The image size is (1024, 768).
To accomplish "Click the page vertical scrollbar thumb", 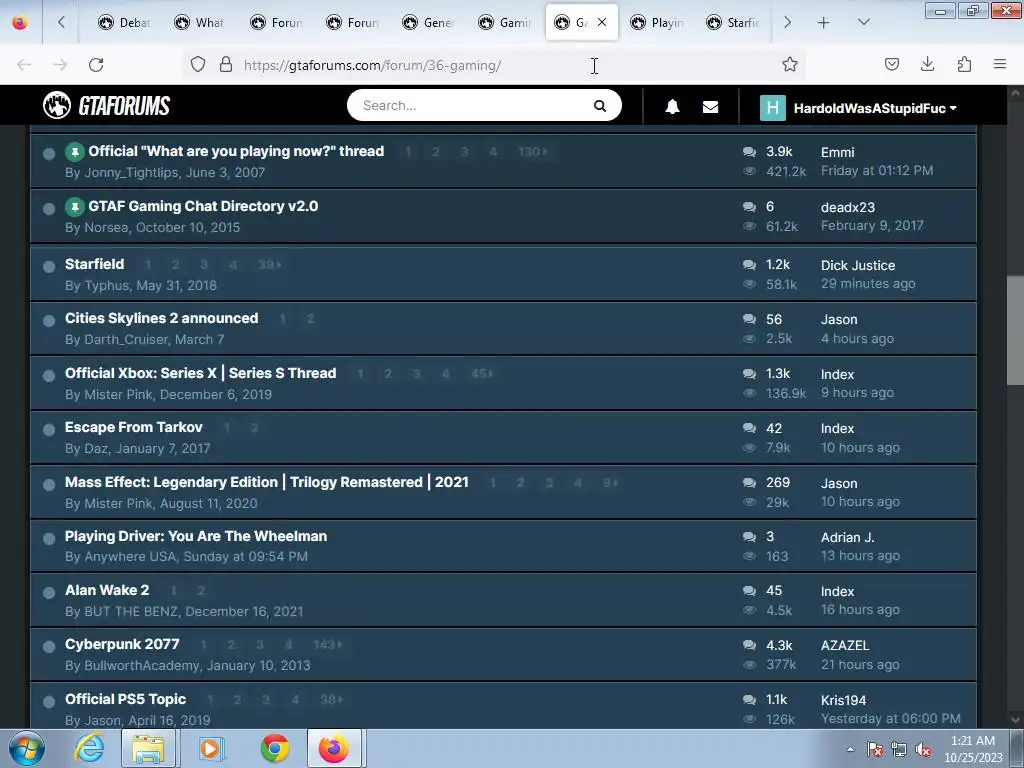I will 1015,330.
